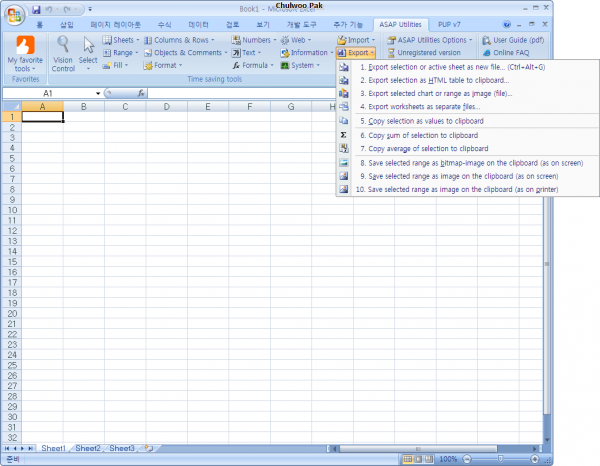
Task: Select column C header
Action: pyautogui.click(x=125, y=106)
